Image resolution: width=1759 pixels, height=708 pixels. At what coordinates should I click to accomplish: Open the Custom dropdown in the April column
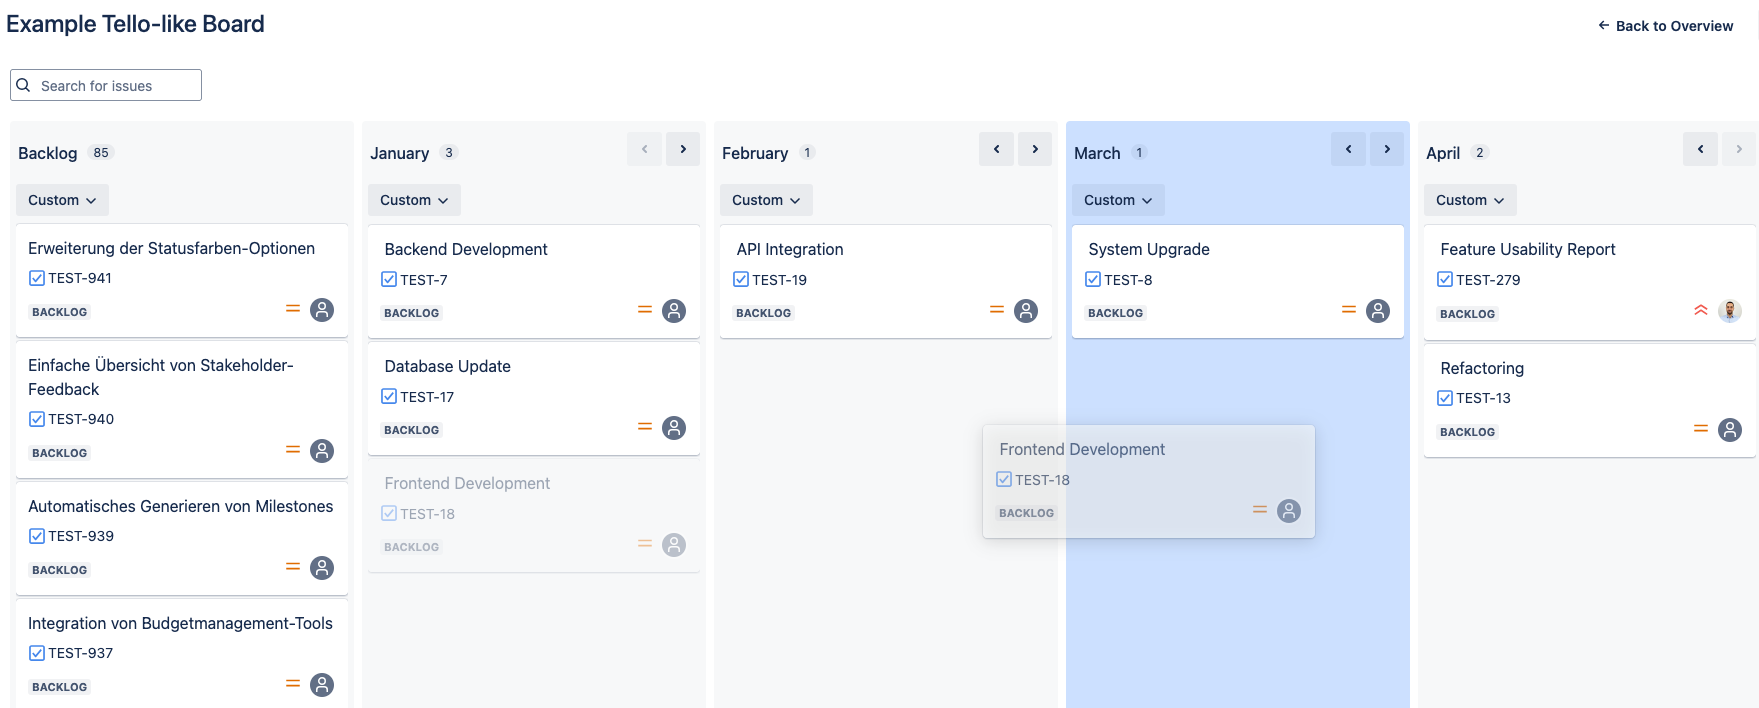pos(1470,200)
